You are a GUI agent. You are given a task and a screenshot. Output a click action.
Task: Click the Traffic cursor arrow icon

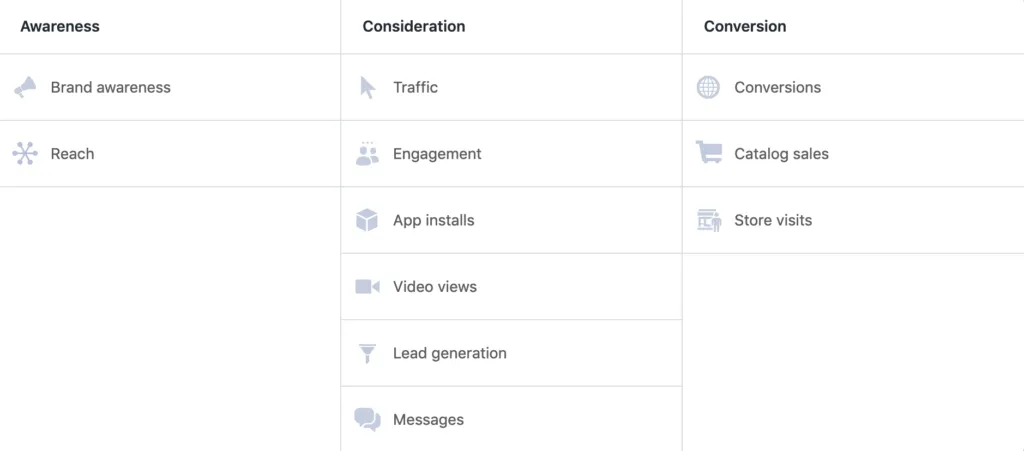[368, 87]
